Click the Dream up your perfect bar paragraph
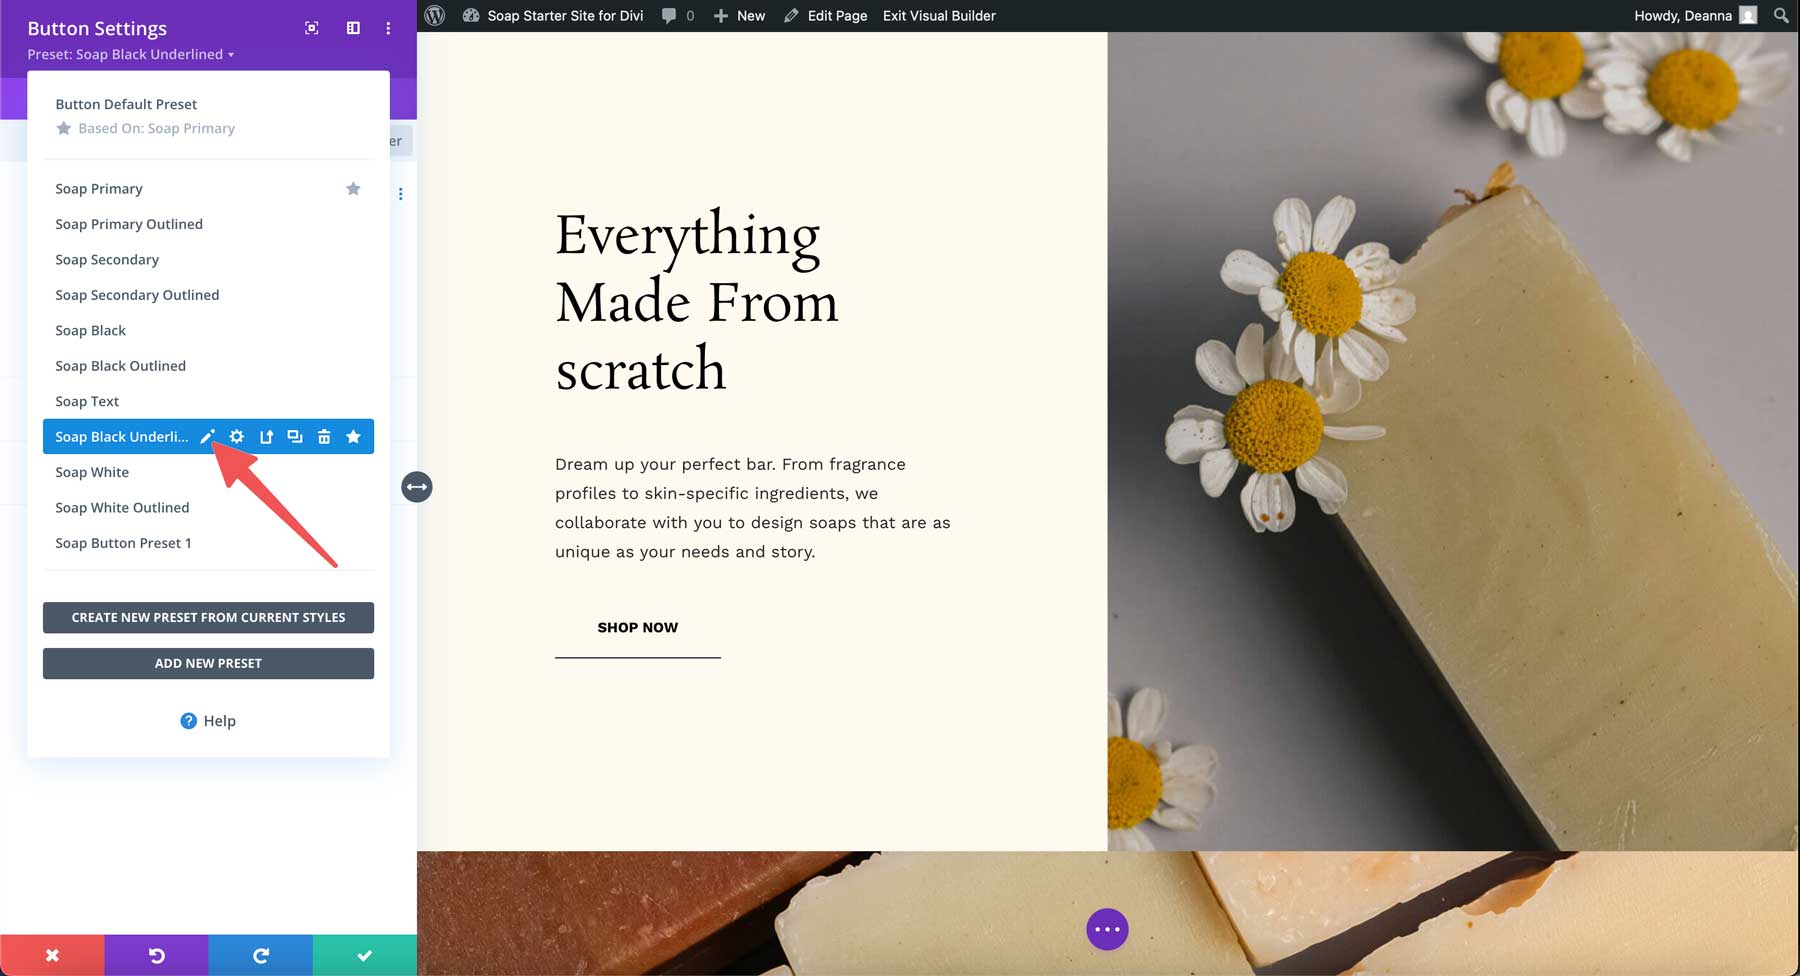This screenshot has width=1800, height=976. pyautogui.click(x=753, y=508)
